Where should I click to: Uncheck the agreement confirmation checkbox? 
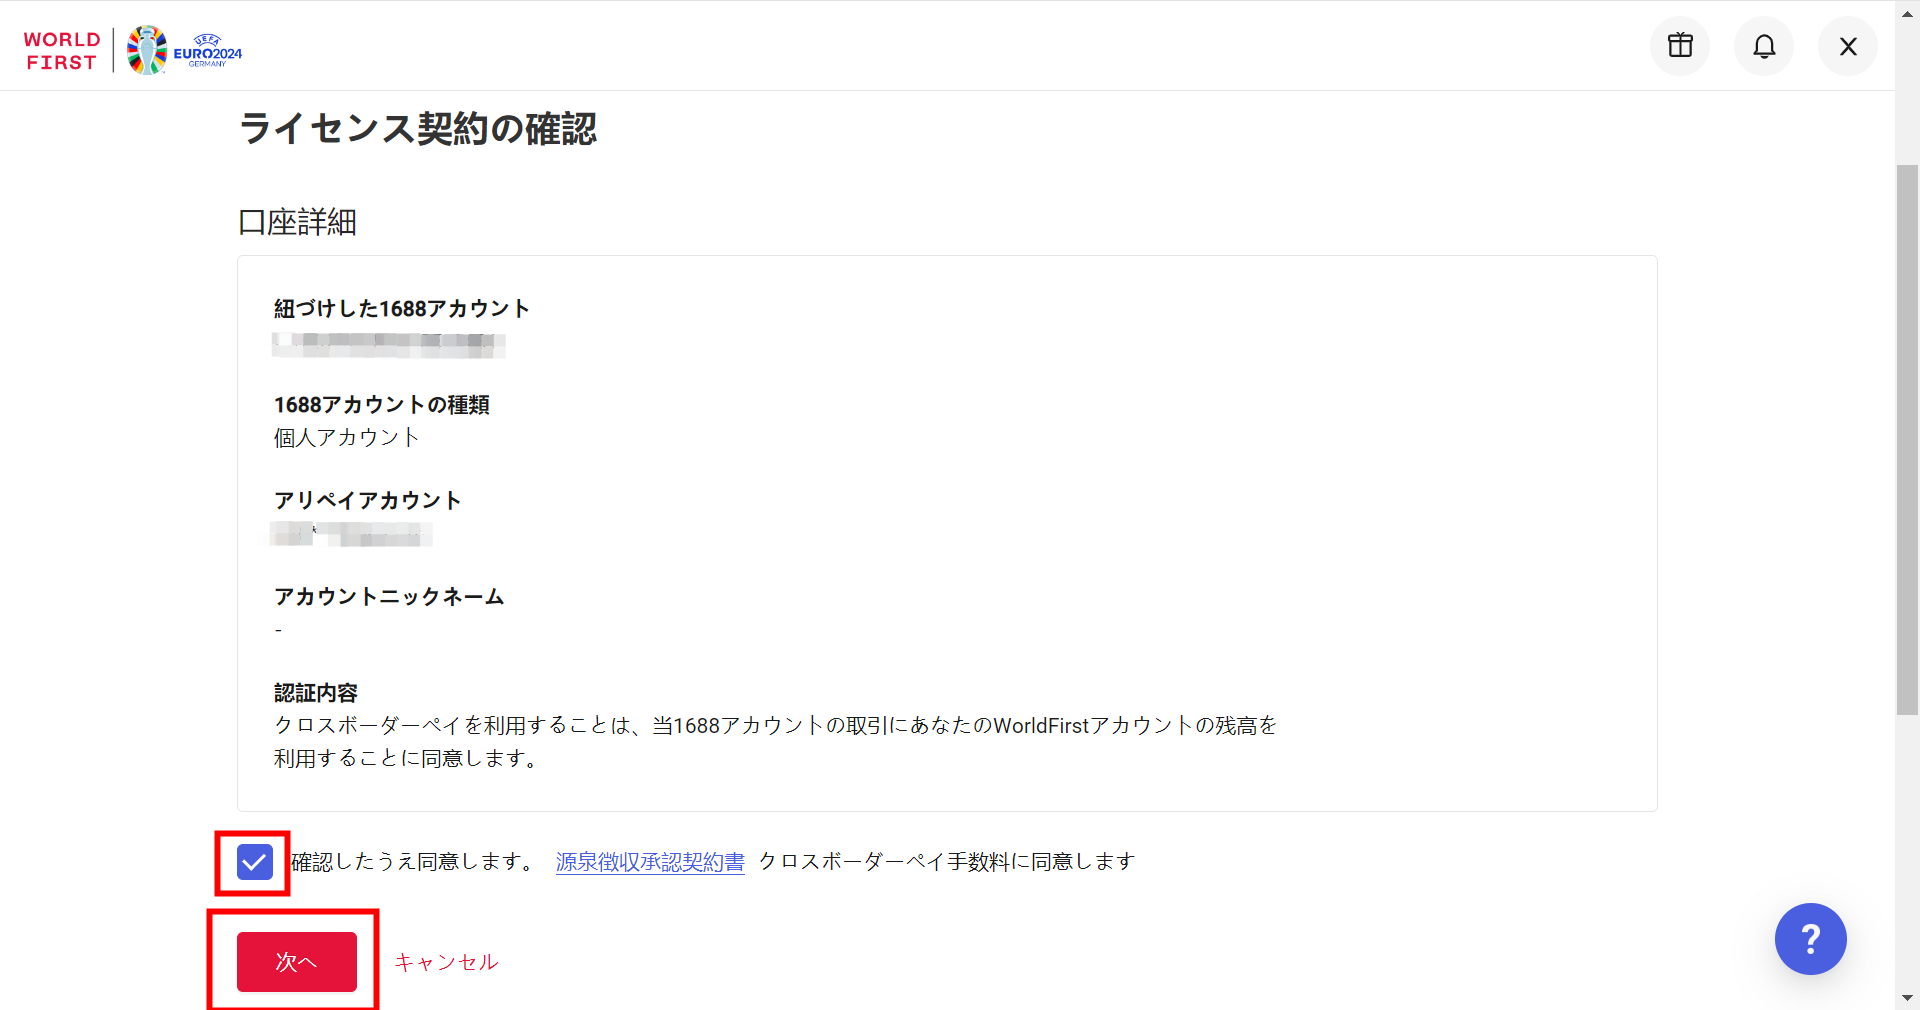tap(253, 860)
